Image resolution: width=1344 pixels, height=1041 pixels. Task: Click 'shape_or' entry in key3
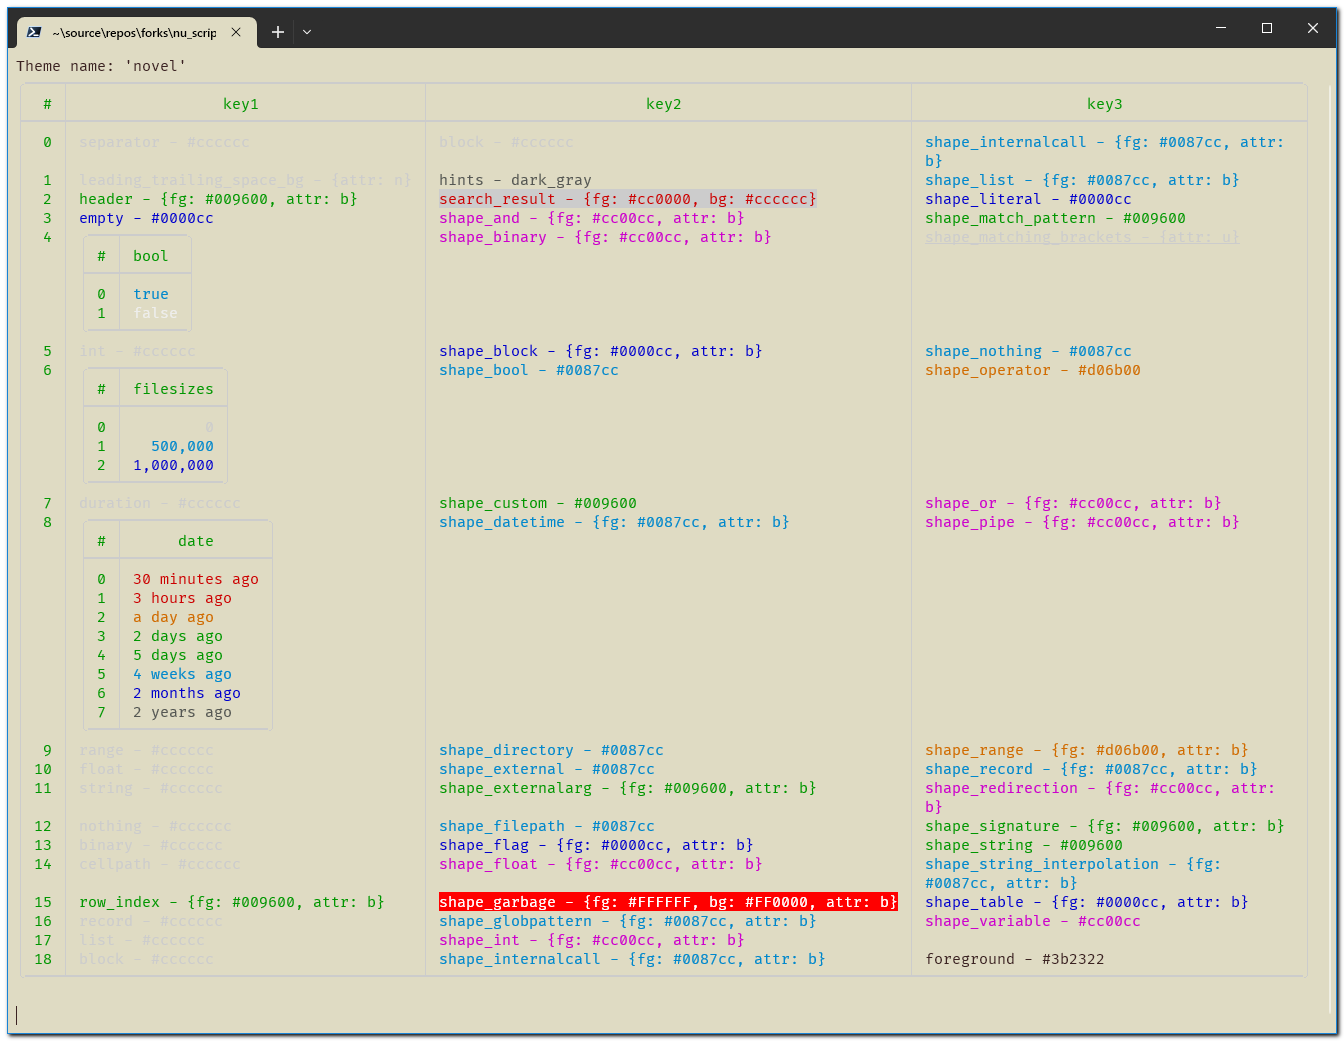tap(1073, 503)
